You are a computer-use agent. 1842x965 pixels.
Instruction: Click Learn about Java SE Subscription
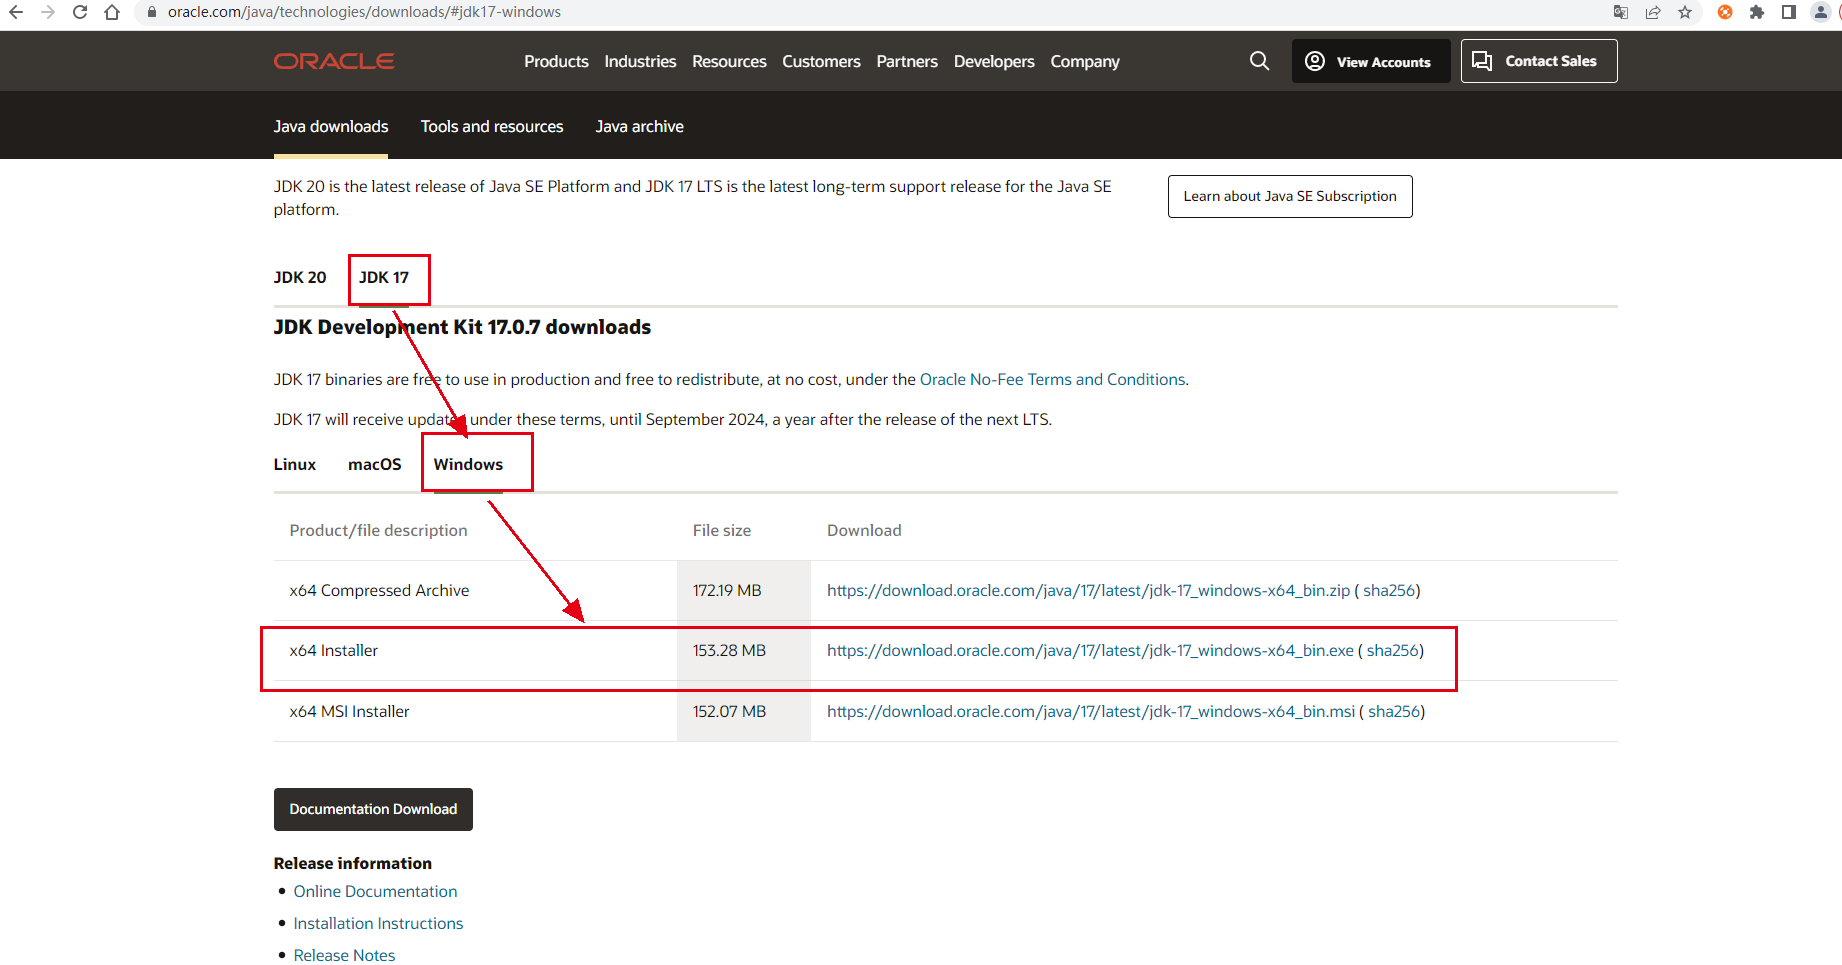coord(1290,196)
